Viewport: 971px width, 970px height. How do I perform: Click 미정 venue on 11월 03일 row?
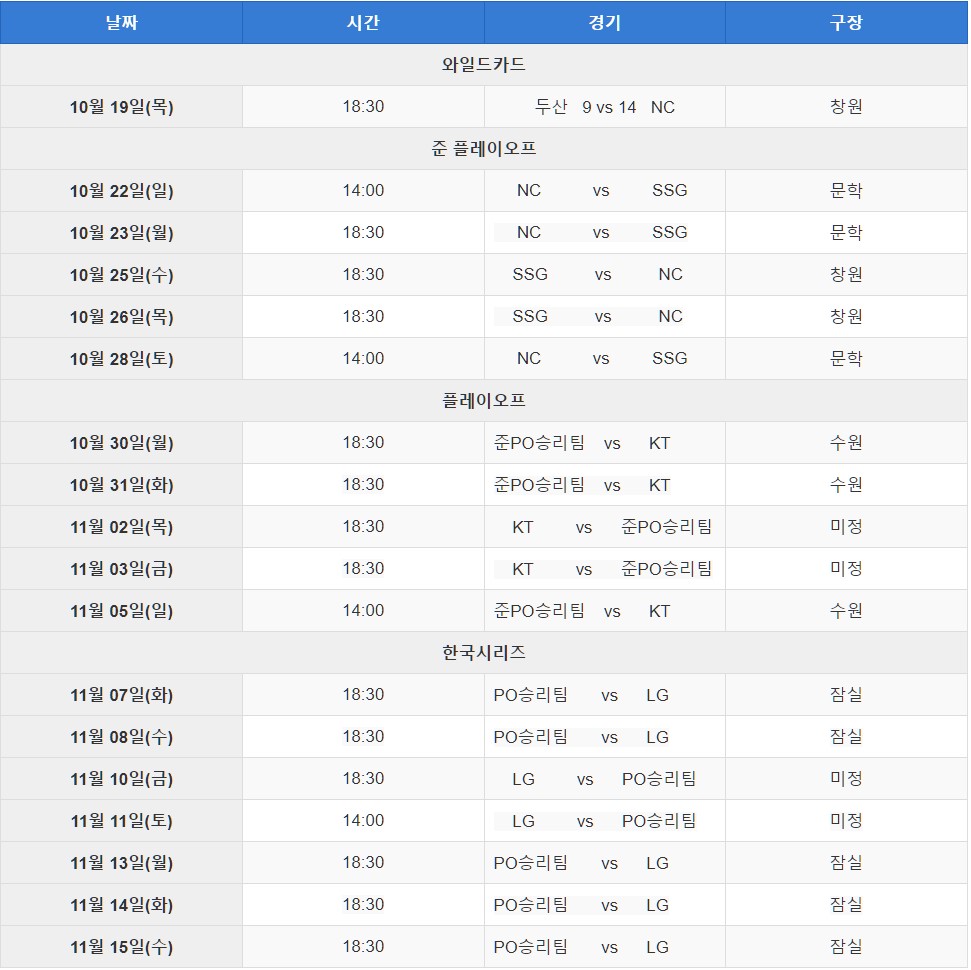coord(846,569)
